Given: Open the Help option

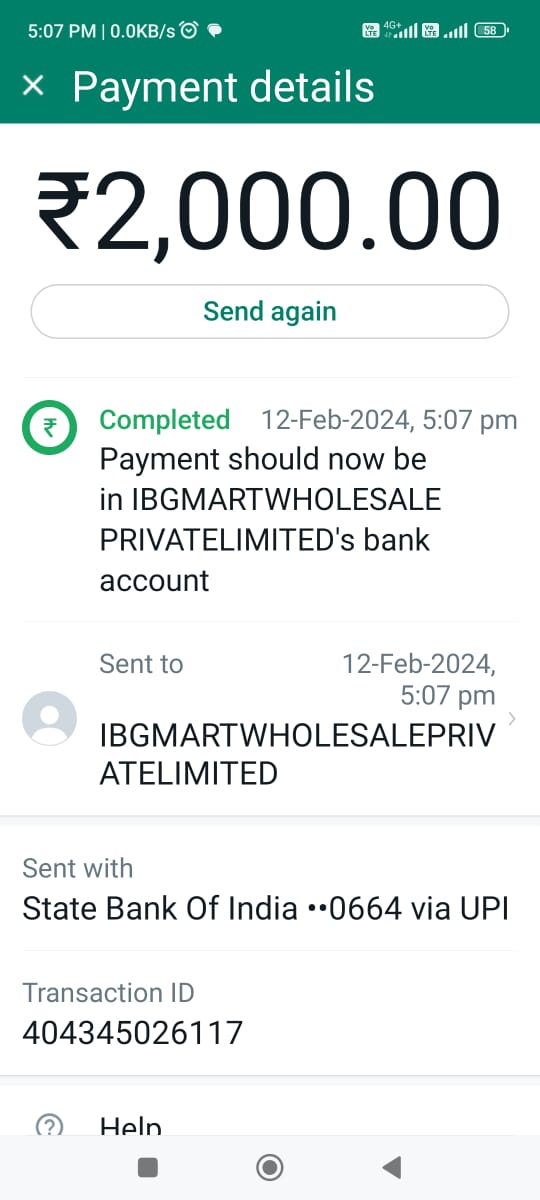Looking at the screenshot, I should pos(131,1125).
